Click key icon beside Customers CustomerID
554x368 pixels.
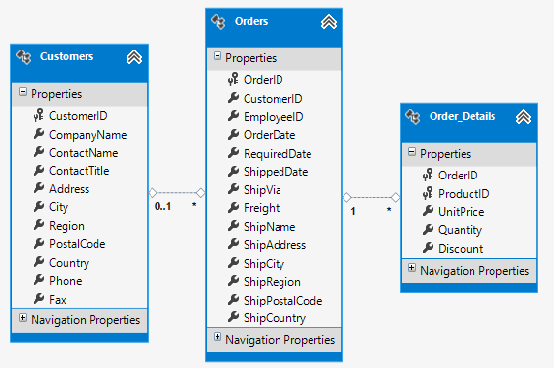pyautogui.click(x=39, y=115)
